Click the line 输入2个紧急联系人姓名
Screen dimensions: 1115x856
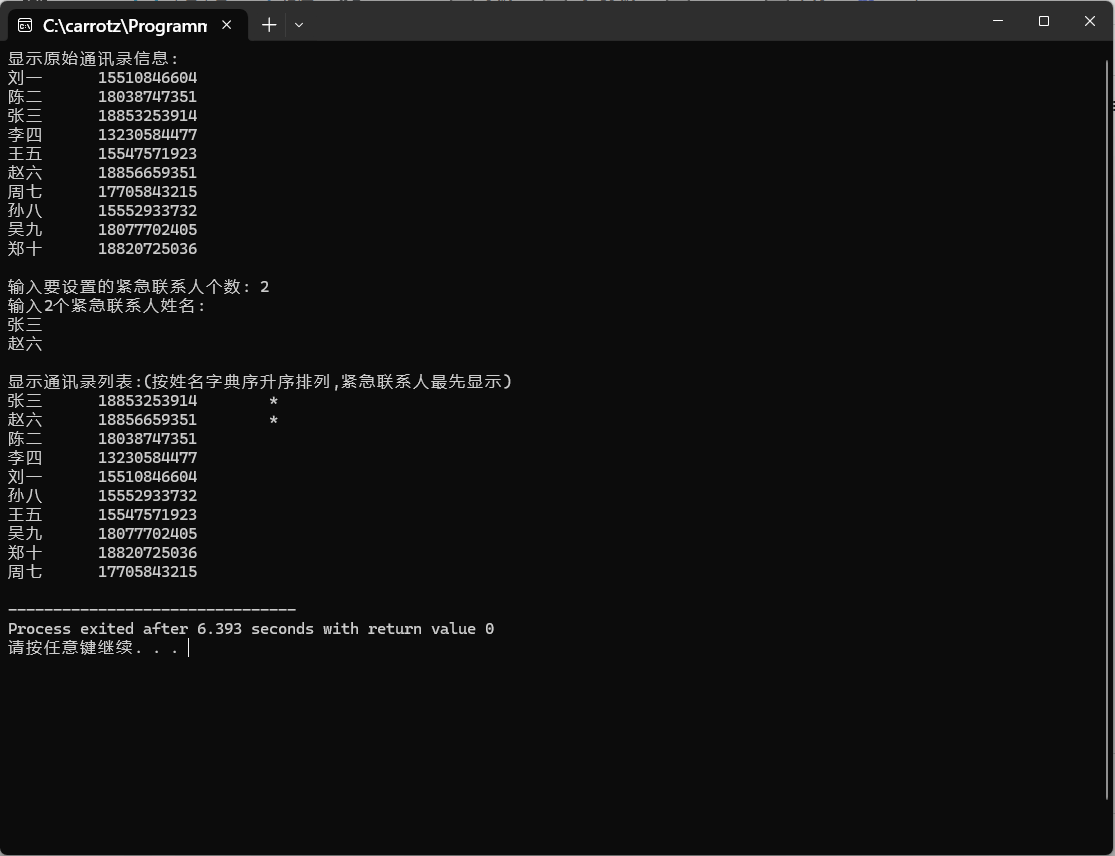(107, 306)
